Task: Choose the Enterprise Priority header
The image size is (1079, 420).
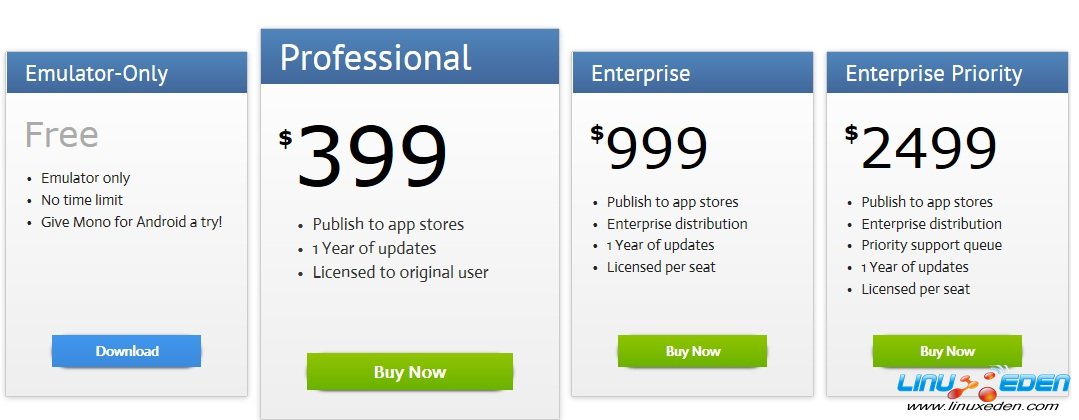Action: click(x=933, y=74)
